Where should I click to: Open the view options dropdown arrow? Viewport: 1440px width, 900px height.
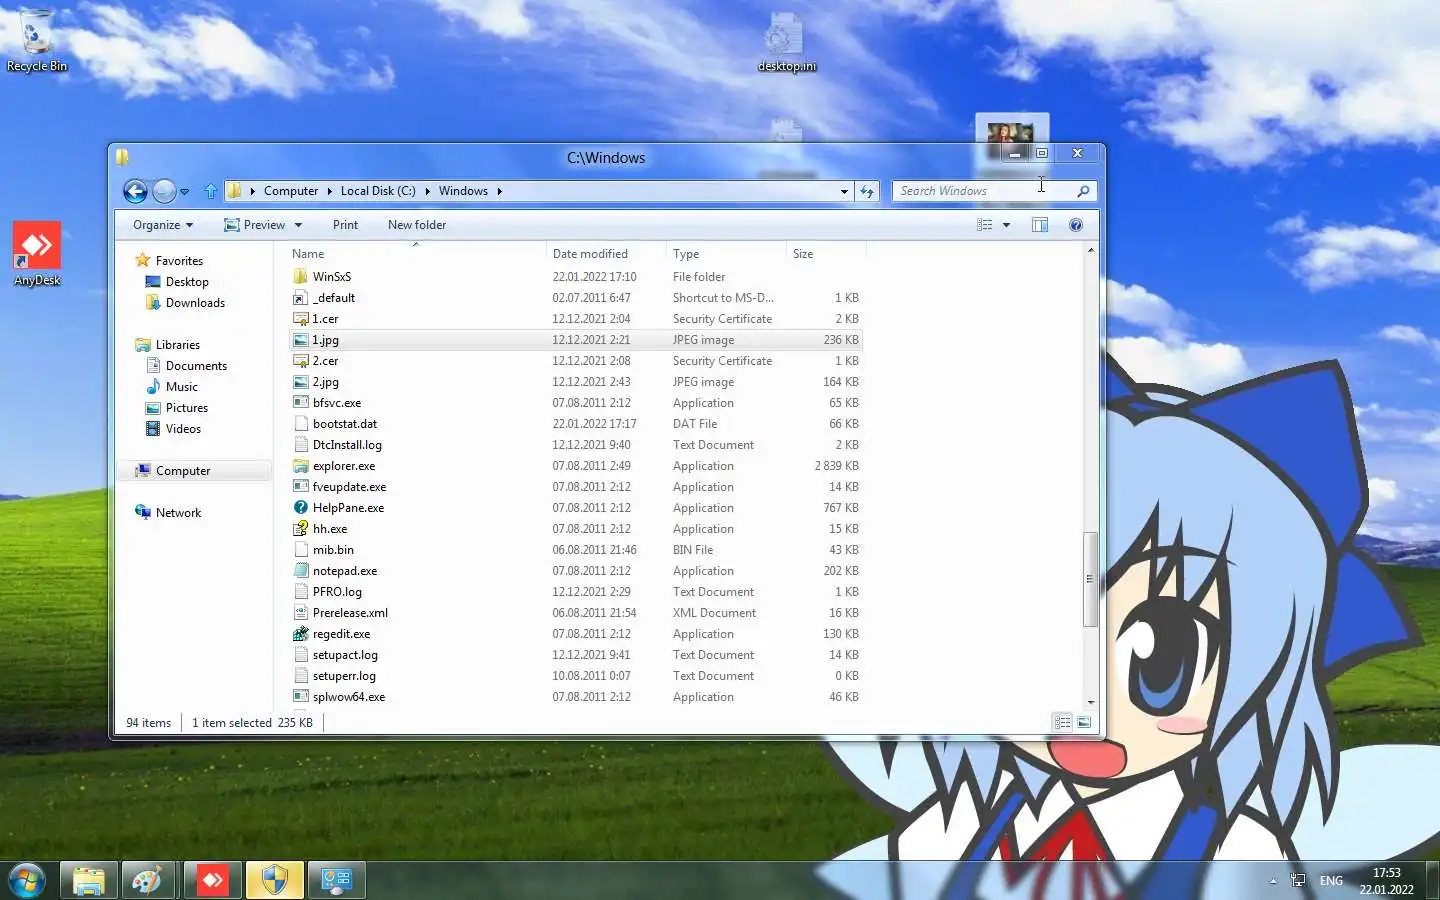click(1006, 225)
